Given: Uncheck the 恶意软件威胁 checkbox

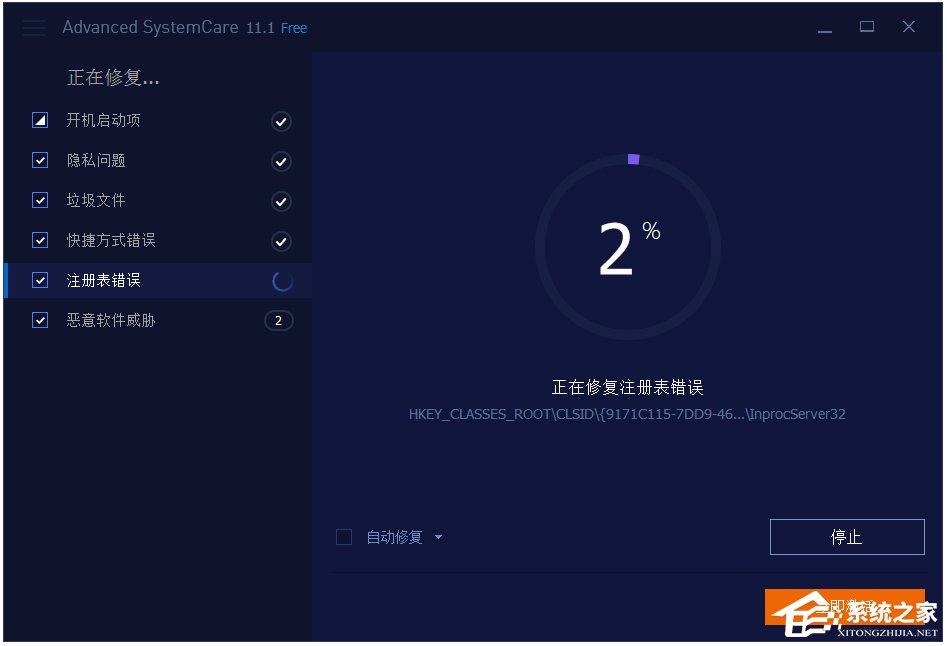Looking at the screenshot, I should pyautogui.click(x=40, y=320).
